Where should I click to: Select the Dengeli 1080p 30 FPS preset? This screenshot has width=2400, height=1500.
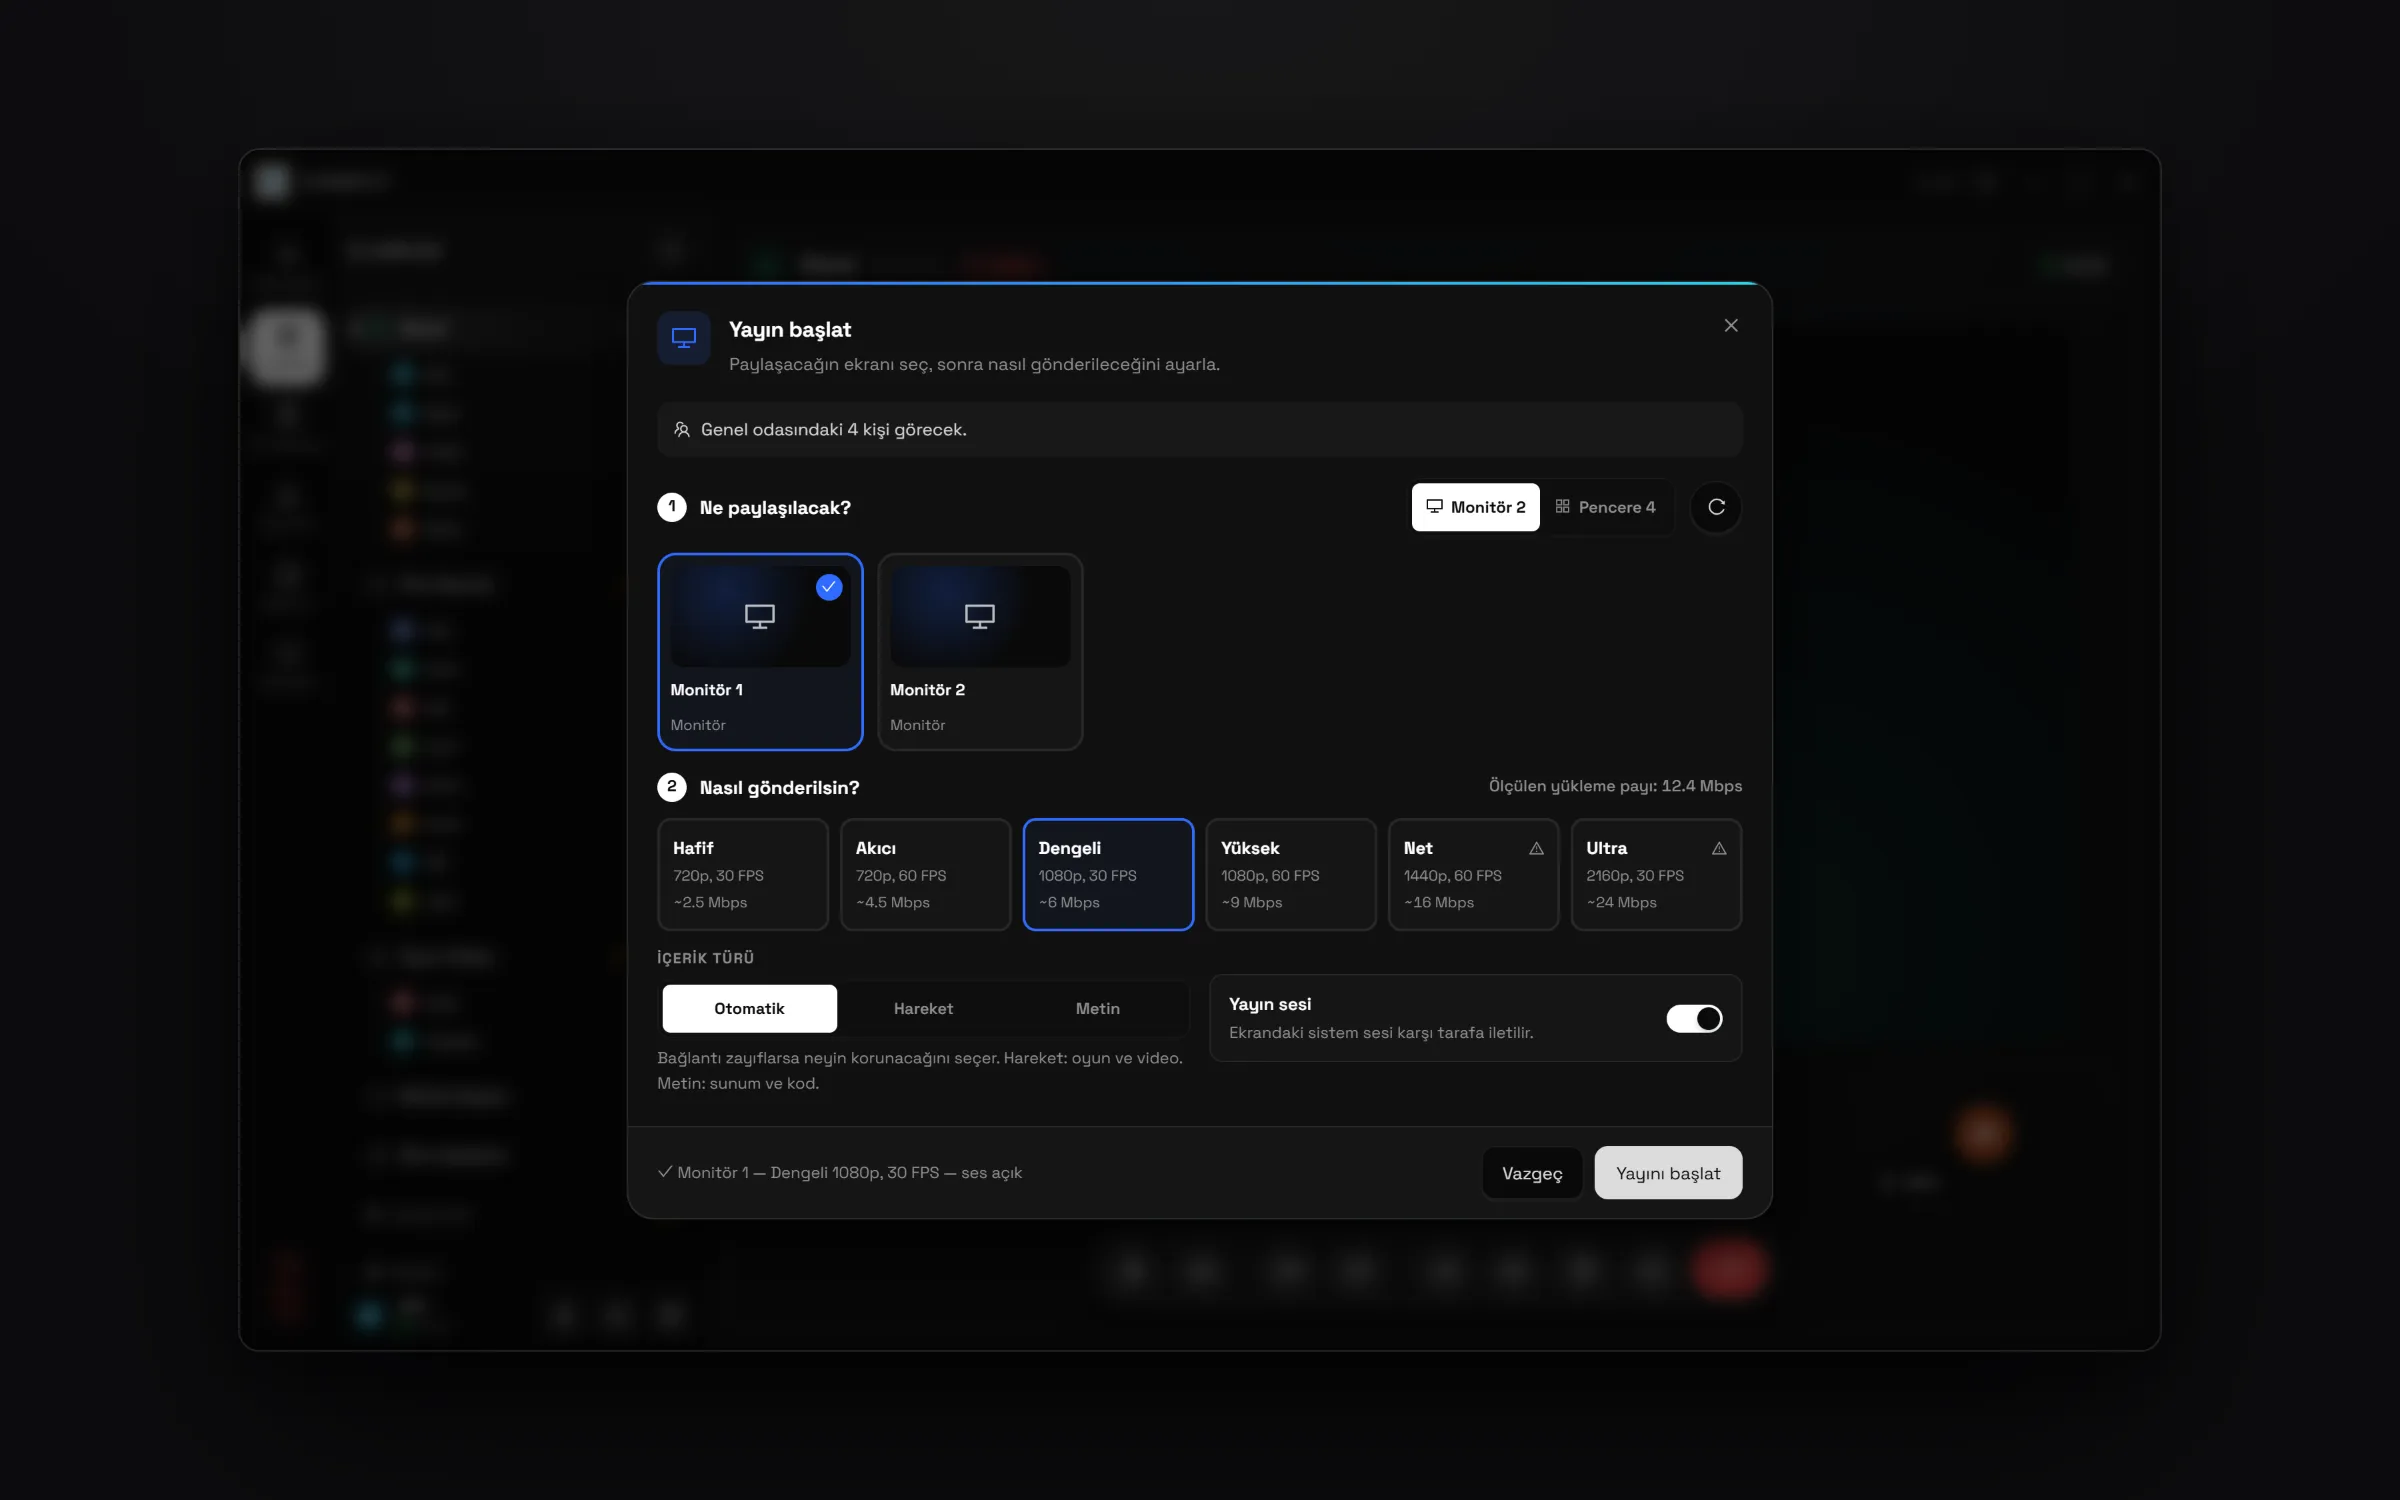pyautogui.click(x=1108, y=874)
